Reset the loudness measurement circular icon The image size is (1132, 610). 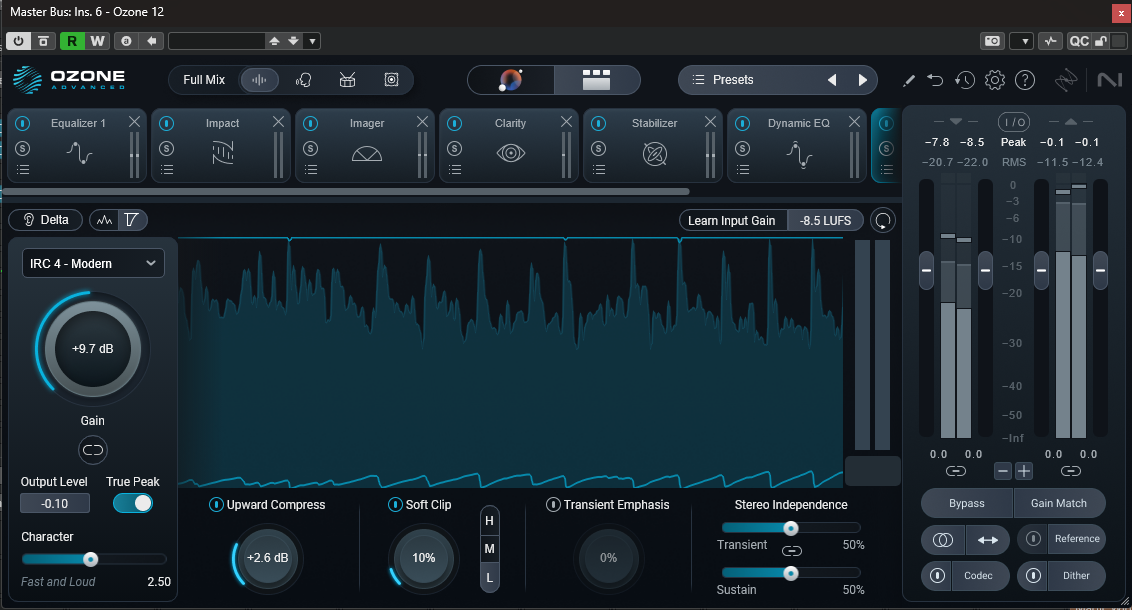[x=883, y=220]
